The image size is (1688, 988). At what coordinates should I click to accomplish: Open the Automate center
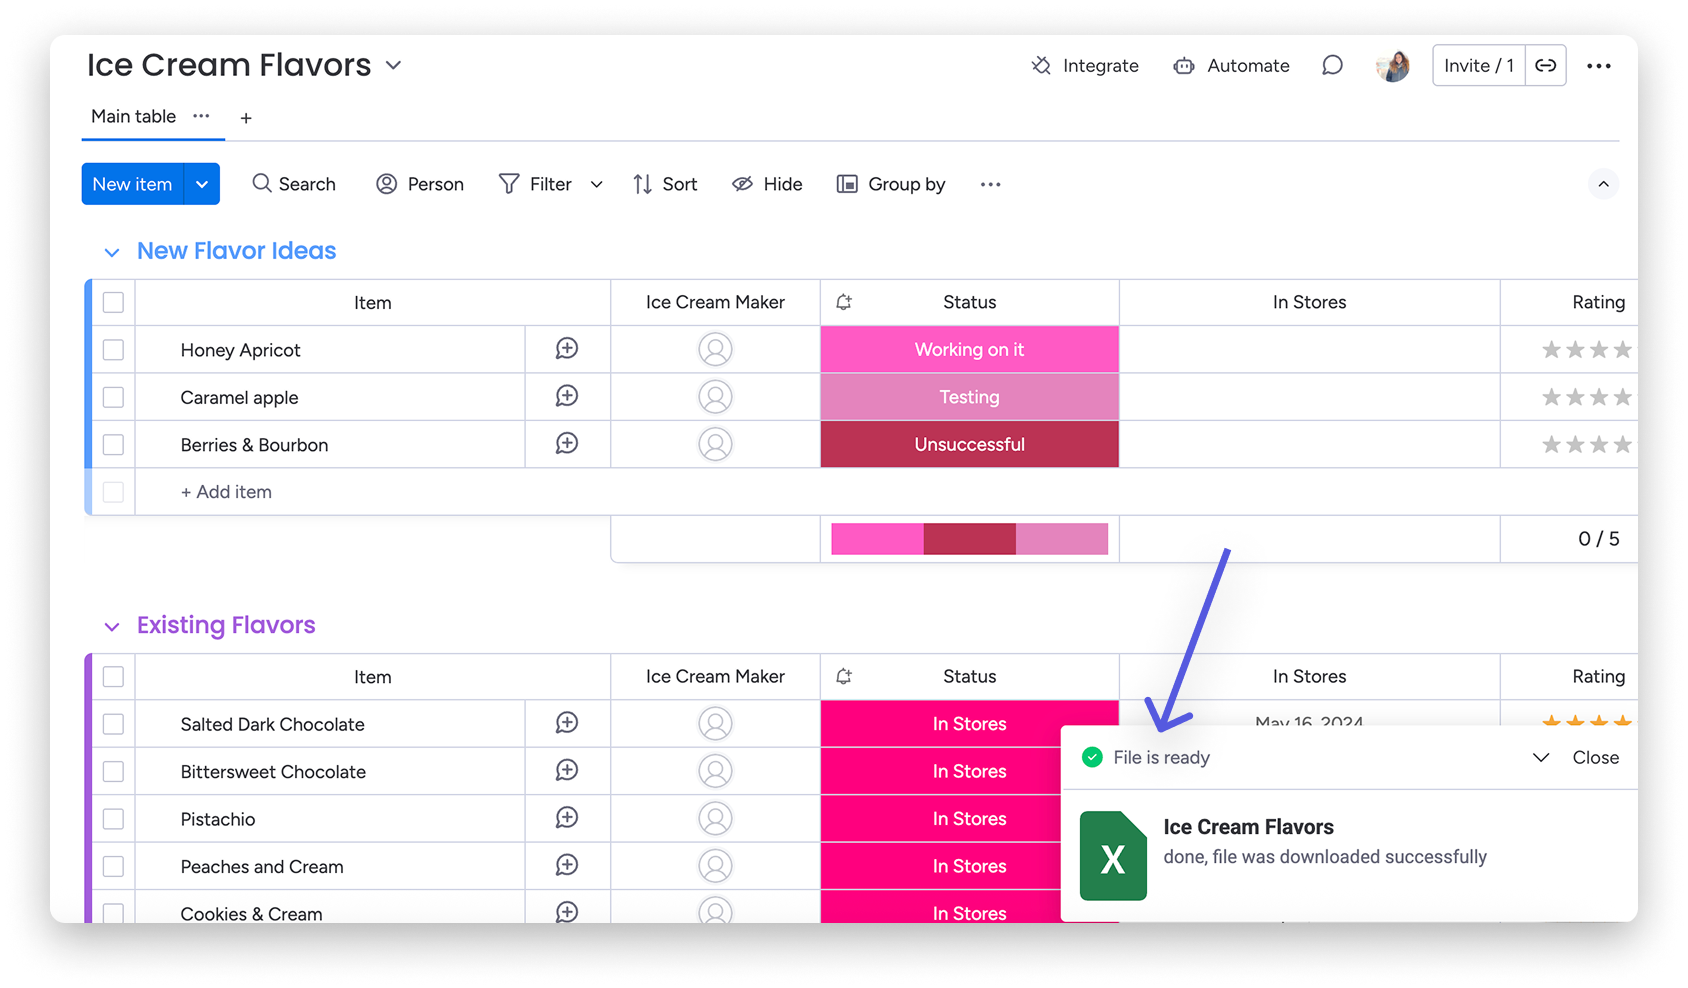click(1231, 66)
